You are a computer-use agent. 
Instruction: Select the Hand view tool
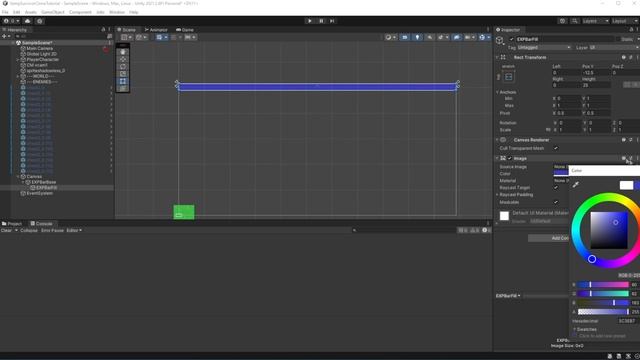[123, 52]
